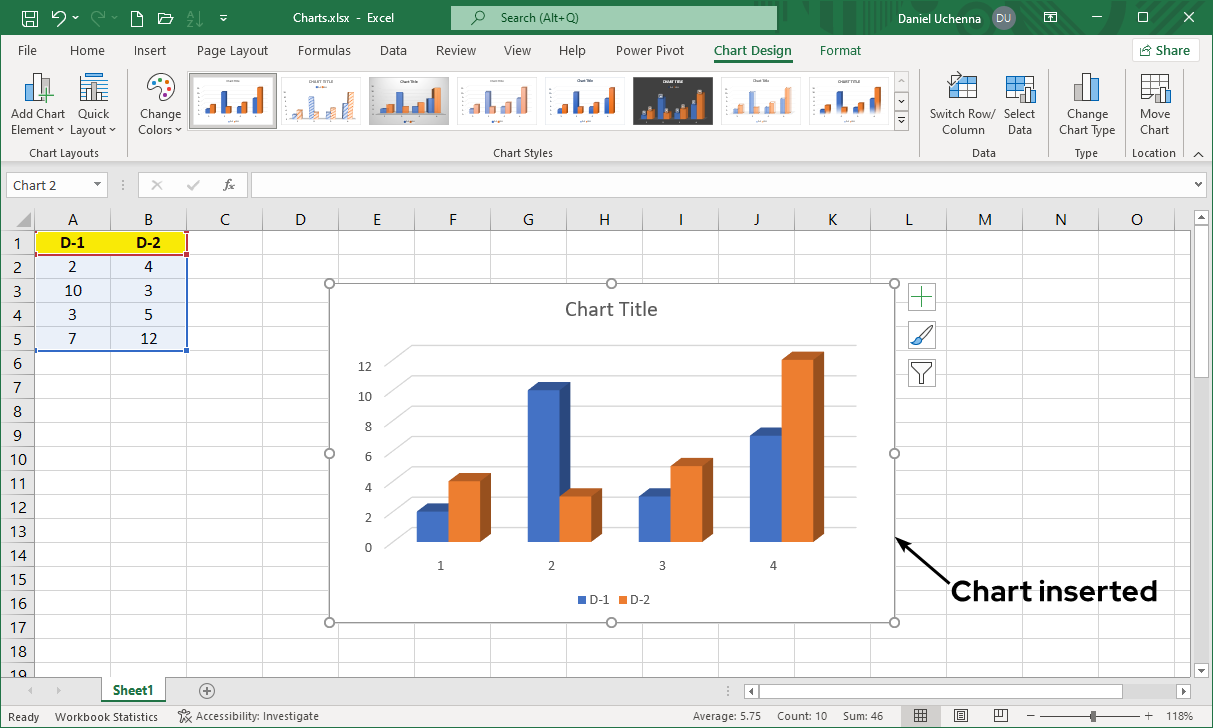Add a new sheet with the plus button
1213x728 pixels.
tap(206, 690)
